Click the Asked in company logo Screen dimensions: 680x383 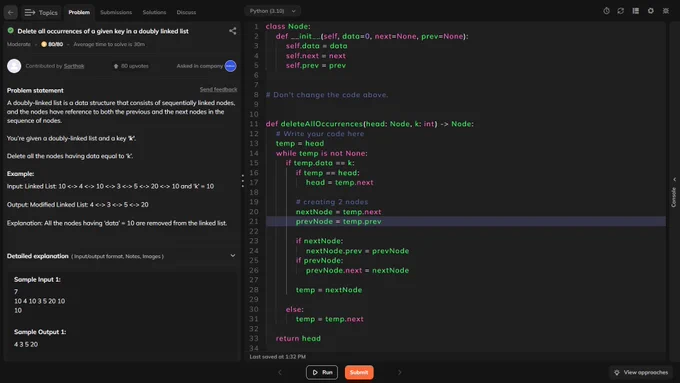click(230, 66)
